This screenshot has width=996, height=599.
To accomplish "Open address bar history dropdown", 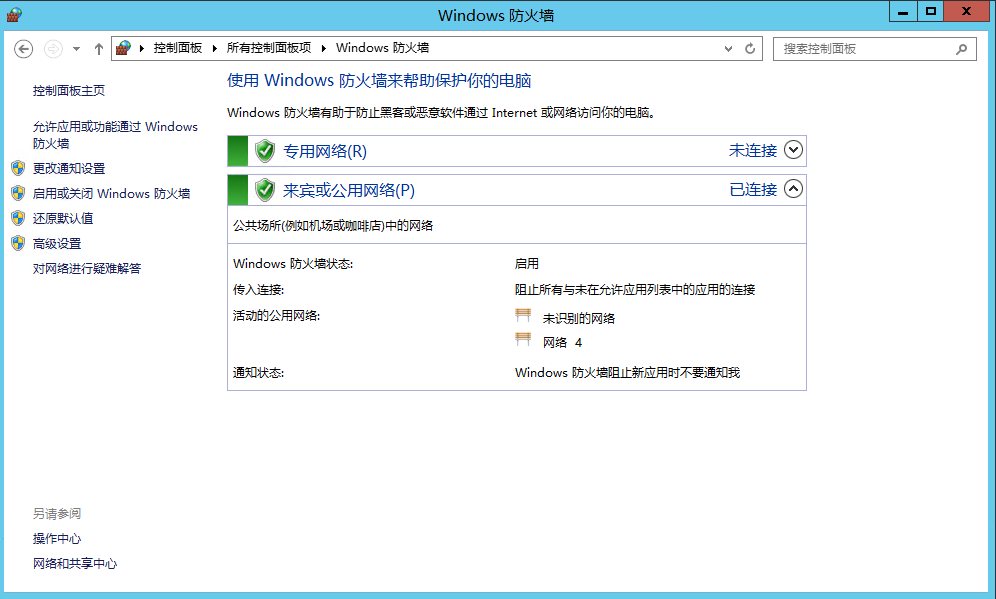I will click(729, 49).
